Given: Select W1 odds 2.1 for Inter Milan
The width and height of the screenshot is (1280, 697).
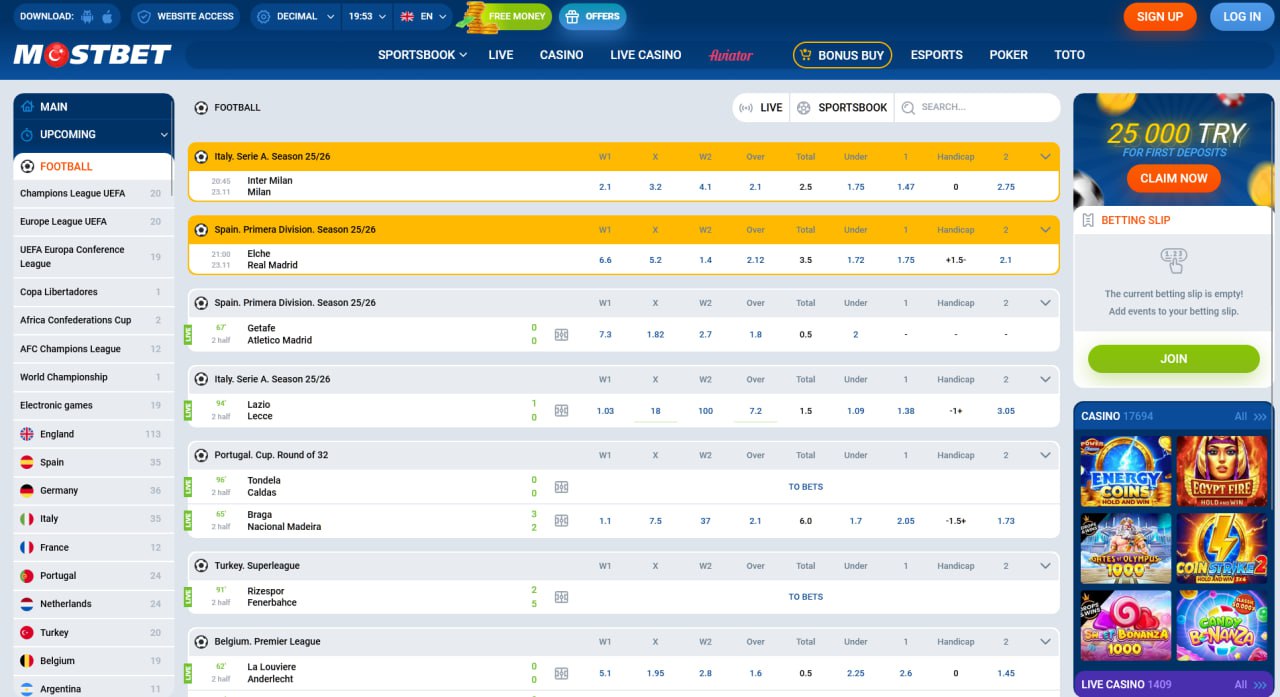Looking at the screenshot, I should (x=605, y=187).
